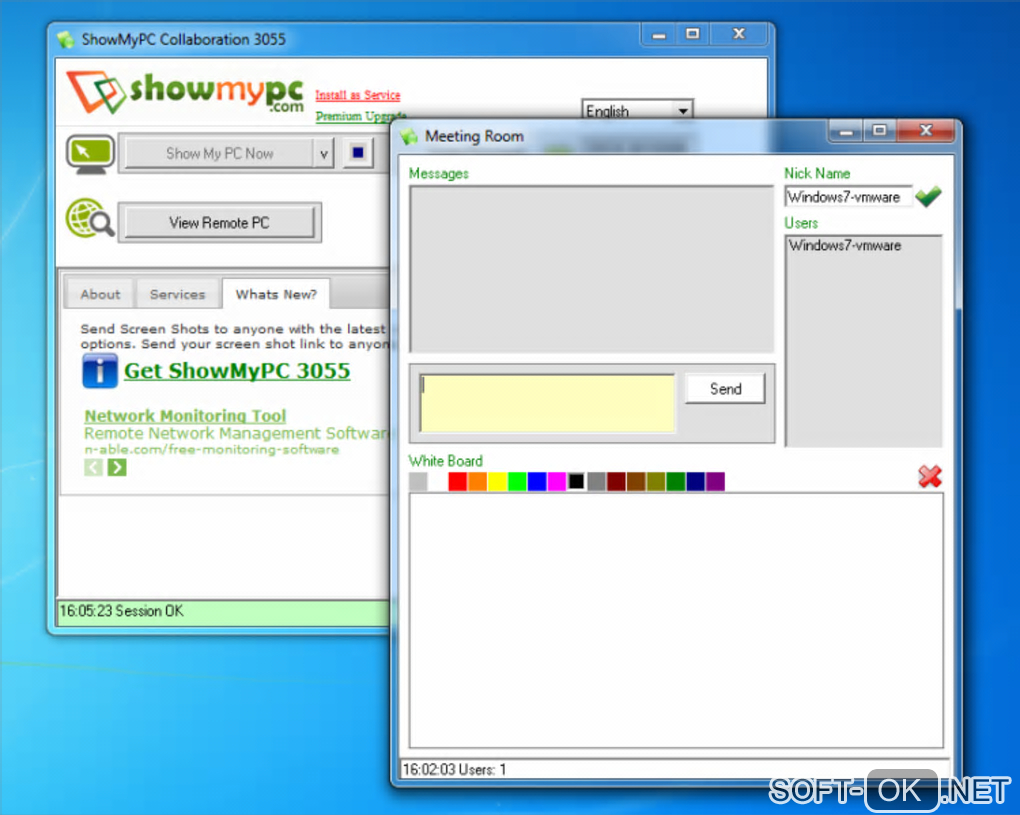
Task: Expand the Show My PC Now dropdown arrow
Action: tap(323, 154)
